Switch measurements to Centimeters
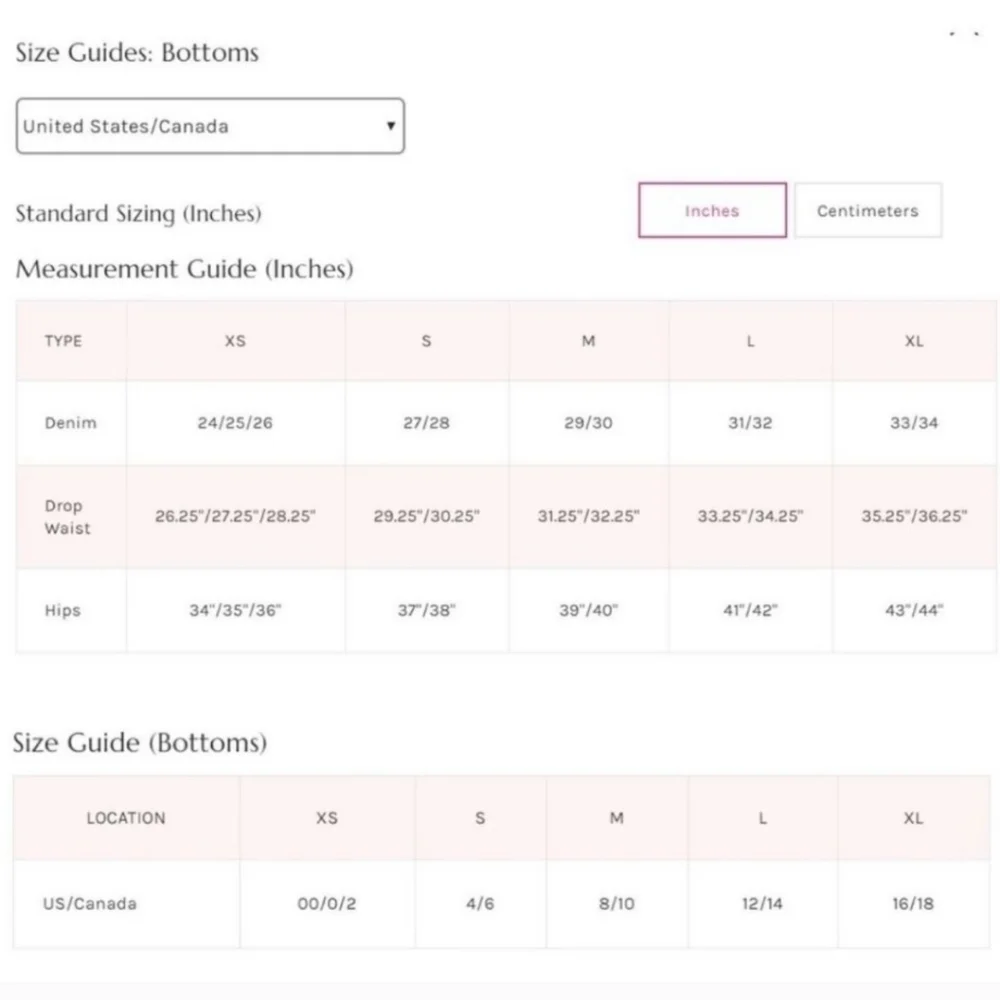This screenshot has width=1000, height=1000. click(867, 210)
